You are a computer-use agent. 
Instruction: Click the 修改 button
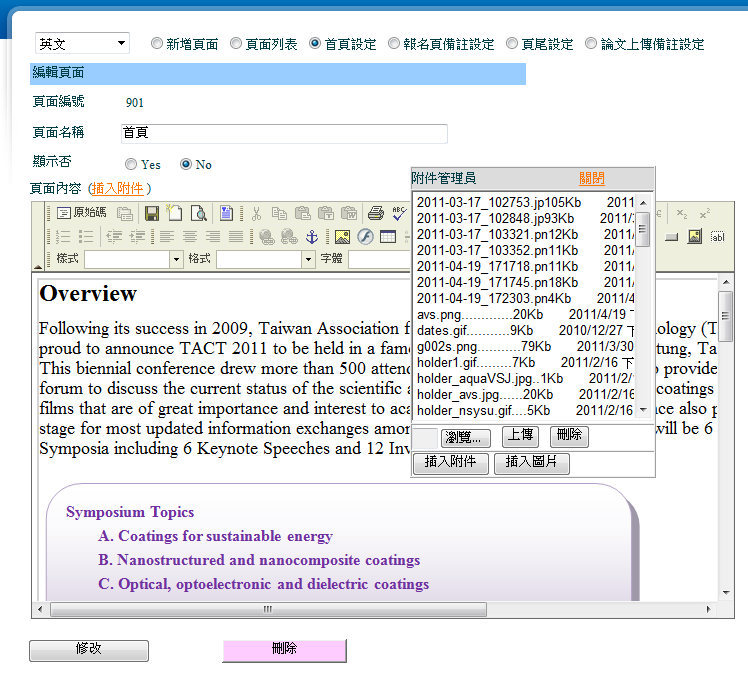(x=89, y=649)
